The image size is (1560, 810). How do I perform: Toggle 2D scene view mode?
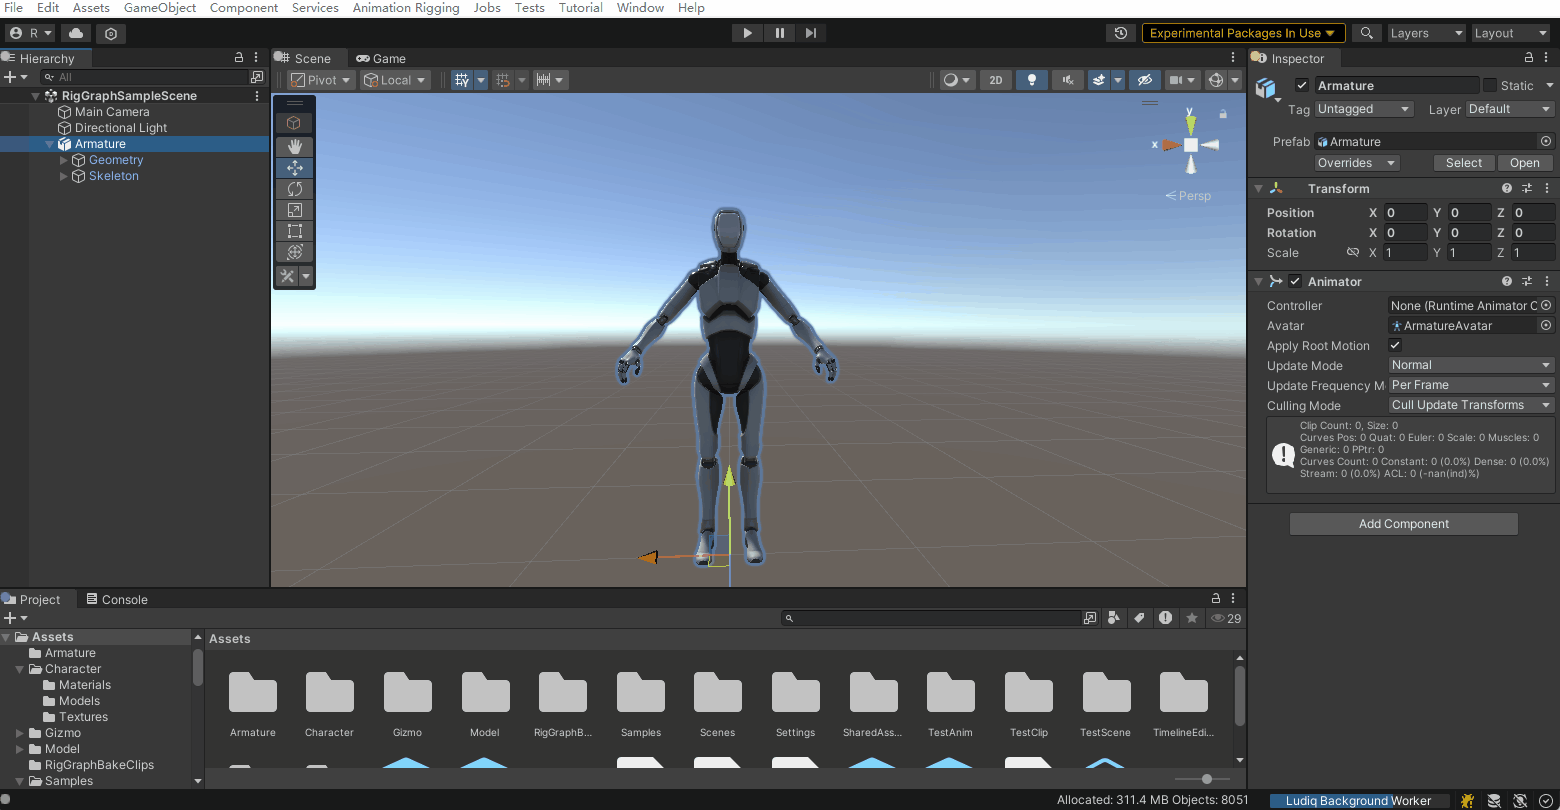[995, 80]
